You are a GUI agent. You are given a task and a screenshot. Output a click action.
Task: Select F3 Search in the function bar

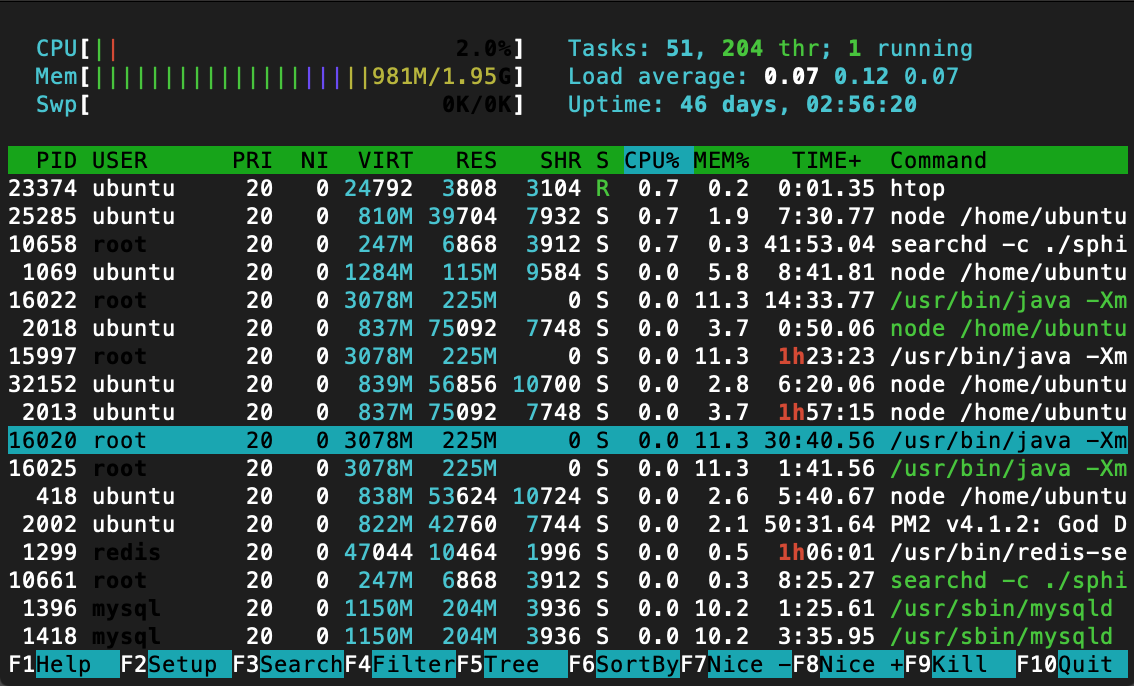[288, 664]
